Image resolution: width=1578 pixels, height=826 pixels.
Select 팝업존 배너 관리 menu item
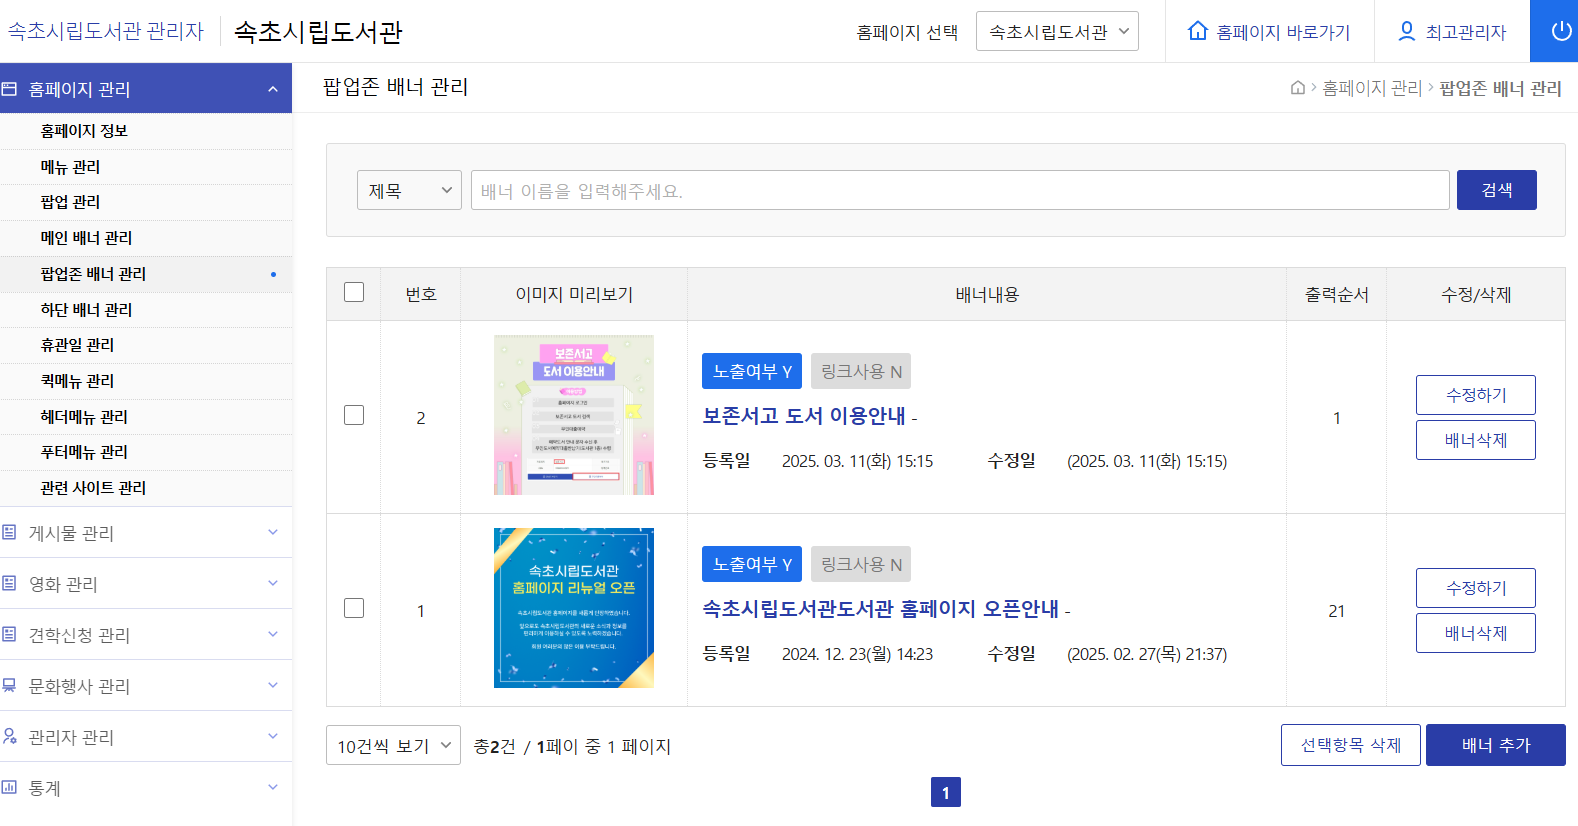pyautogui.click(x=146, y=274)
